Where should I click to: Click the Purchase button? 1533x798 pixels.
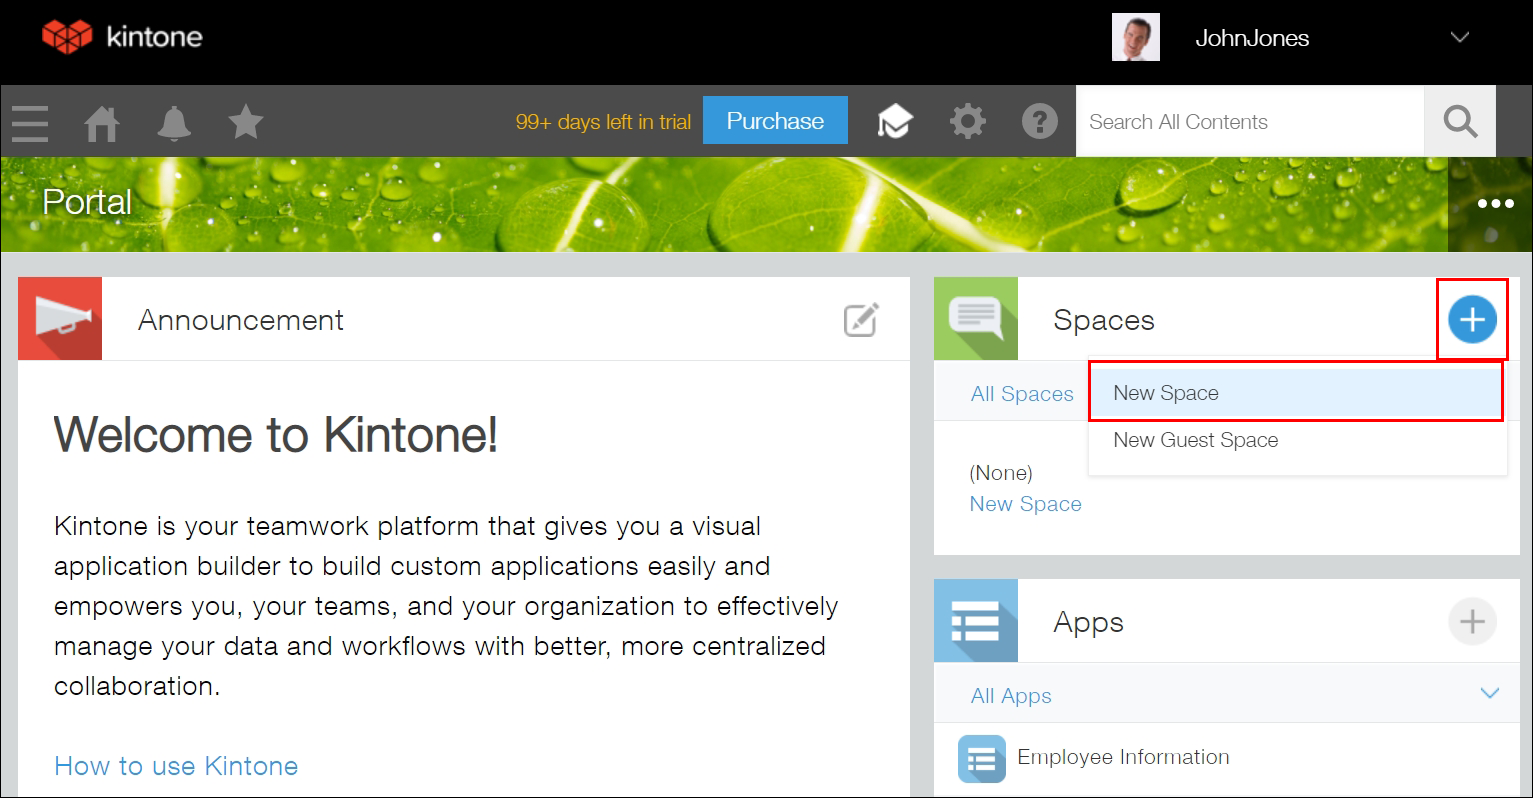[x=775, y=120]
